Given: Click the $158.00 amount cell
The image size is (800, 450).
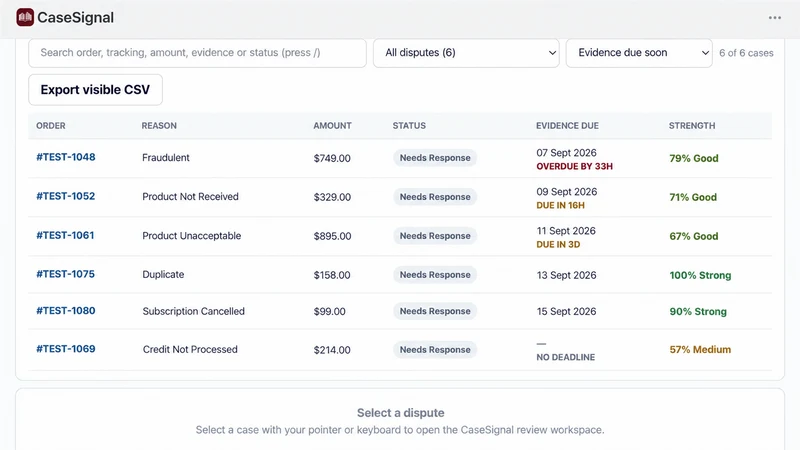Looking at the screenshot, I should click(x=332, y=275).
